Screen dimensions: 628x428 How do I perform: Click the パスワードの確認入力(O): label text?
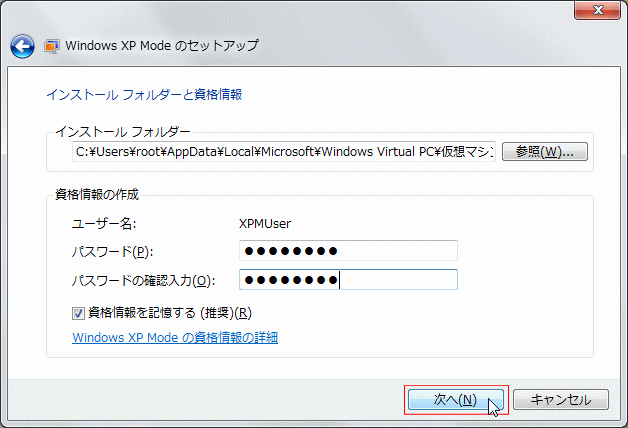pos(143,281)
